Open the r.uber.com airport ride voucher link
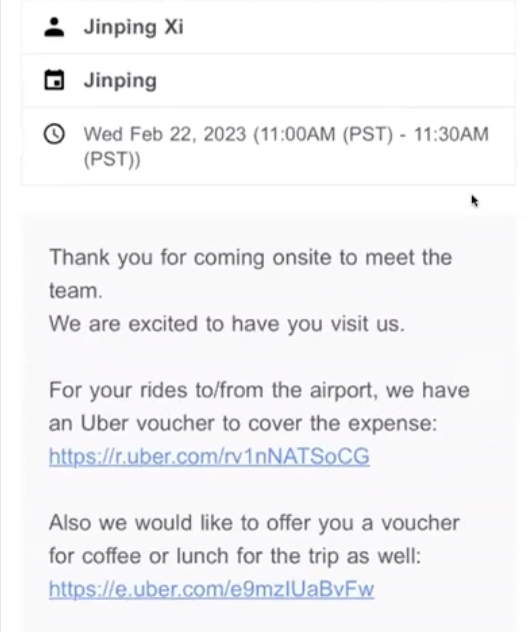 tap(209, 457)
